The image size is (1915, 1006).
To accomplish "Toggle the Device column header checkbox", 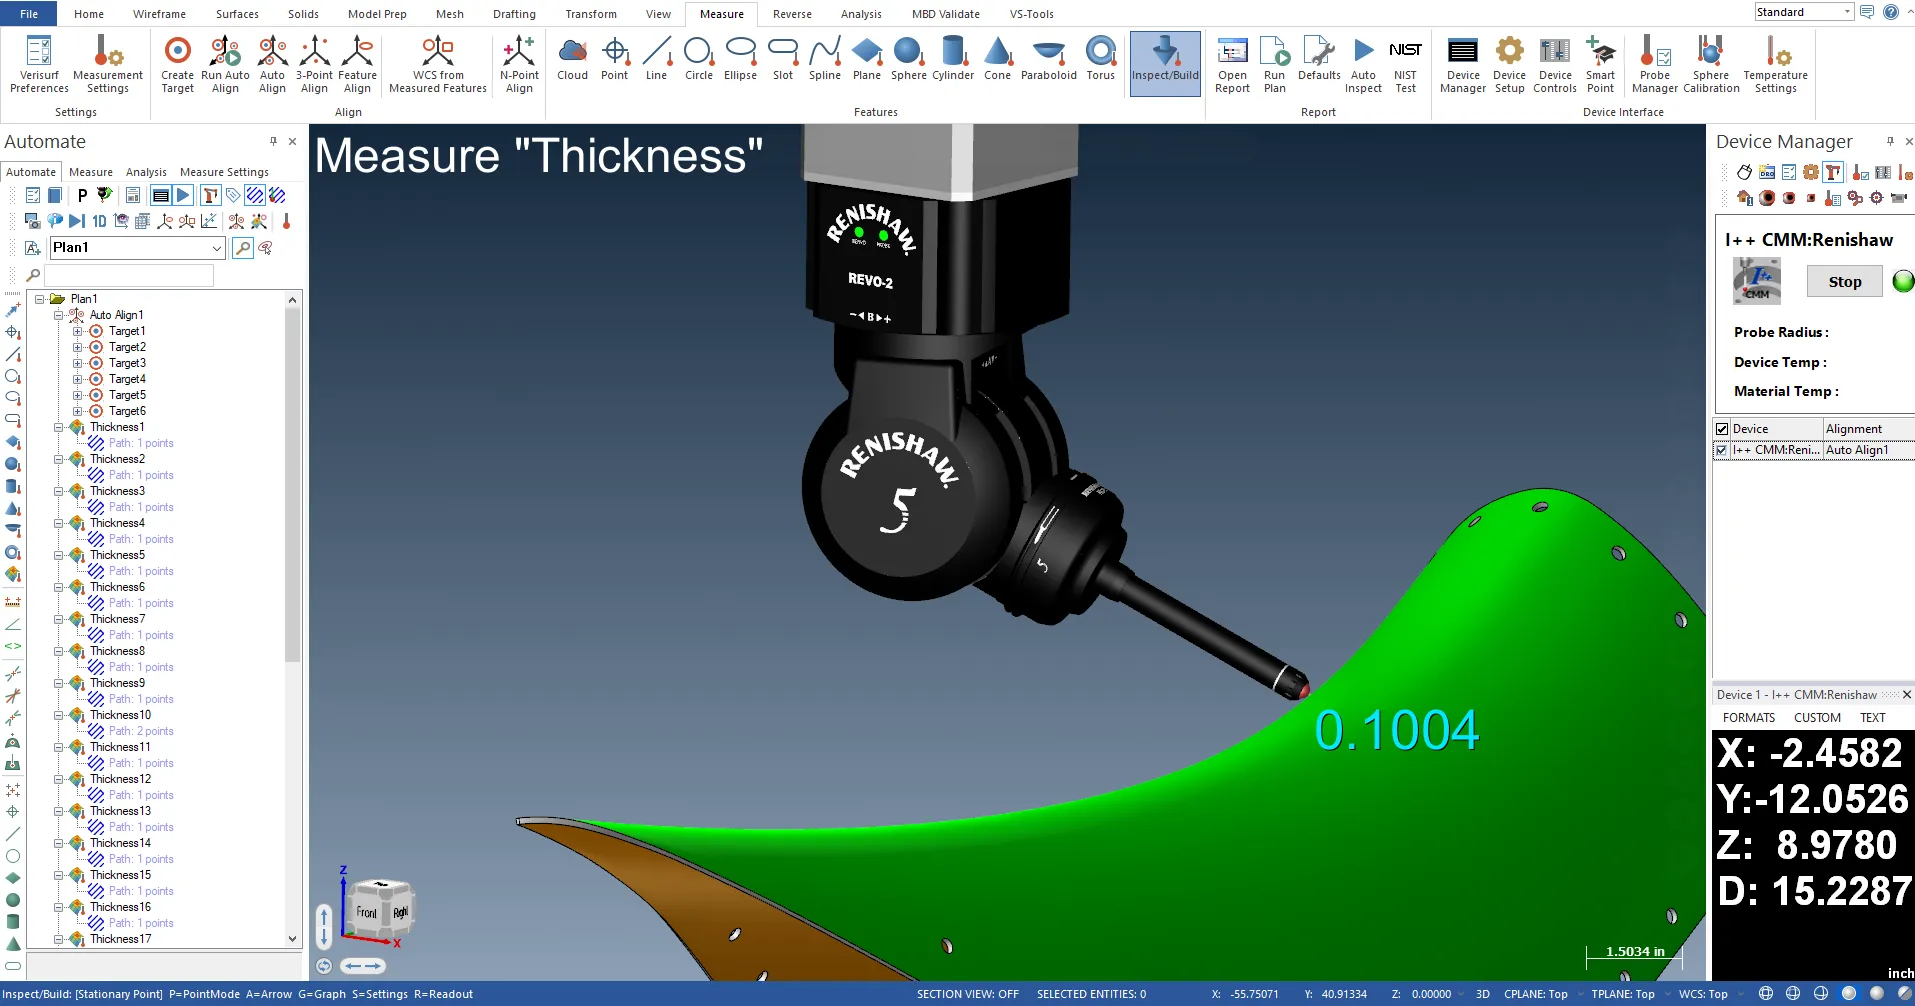I will pyautogui.click(x=1722, y=429).
